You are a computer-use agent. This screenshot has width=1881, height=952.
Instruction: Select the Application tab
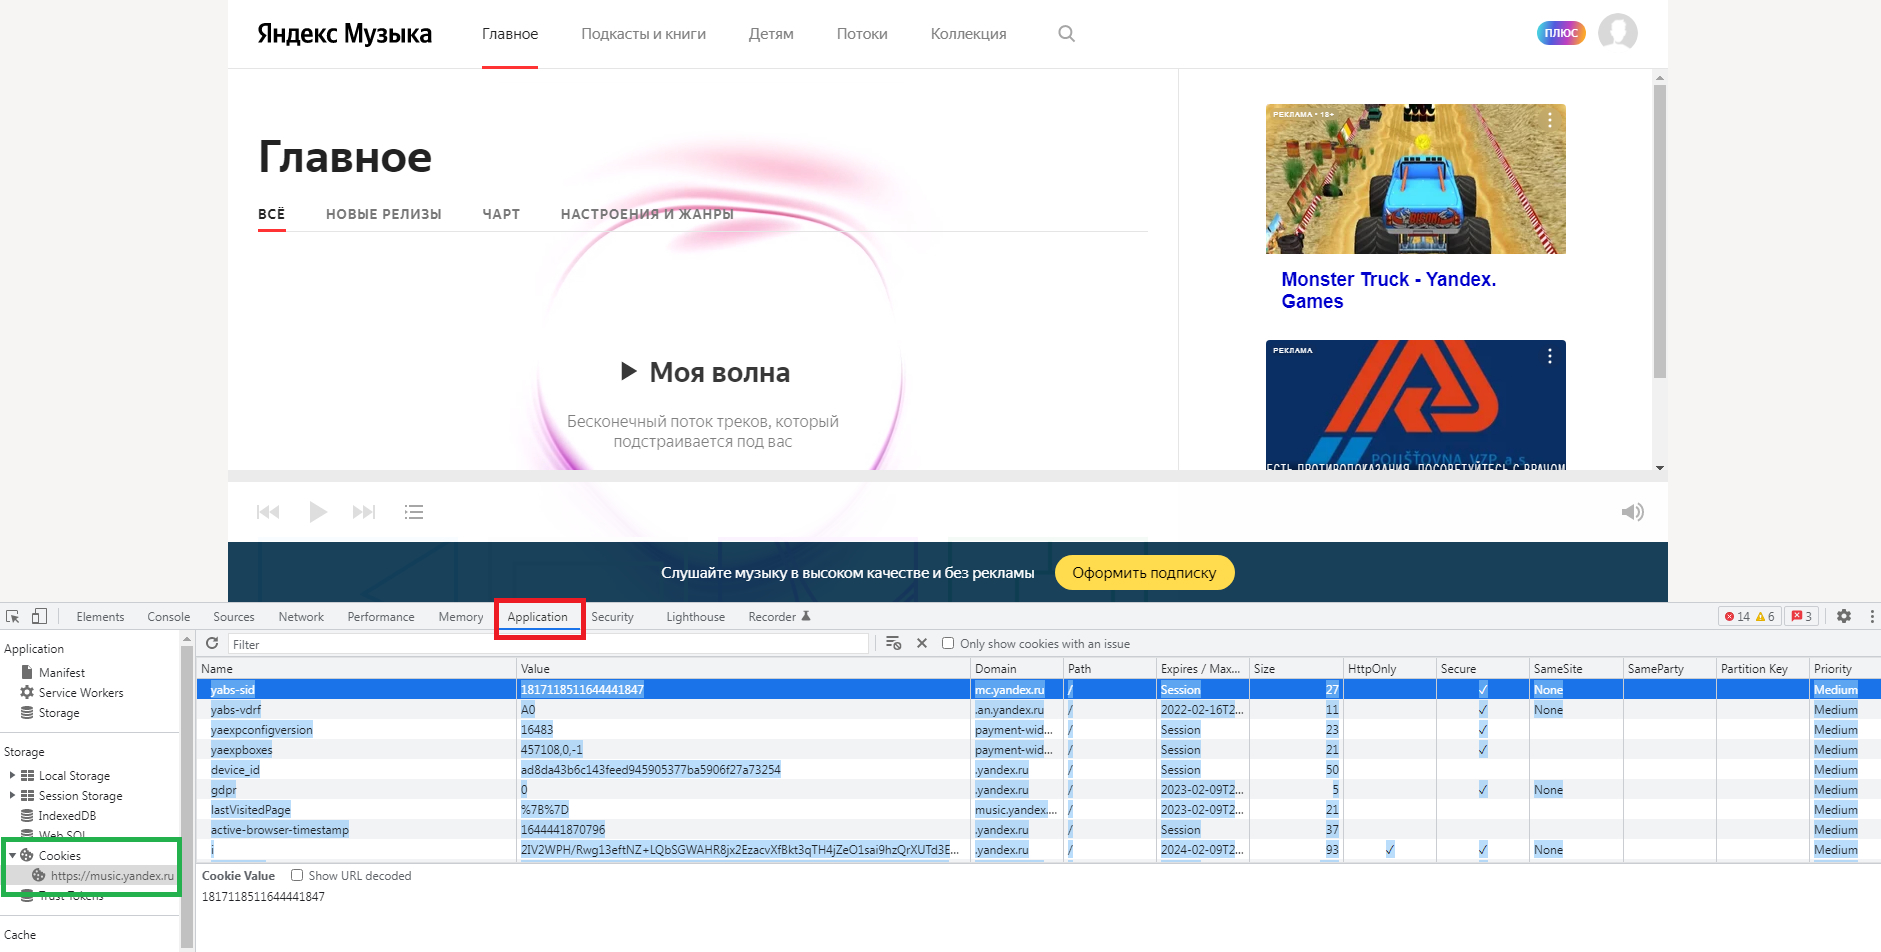(x=538, y=617)
